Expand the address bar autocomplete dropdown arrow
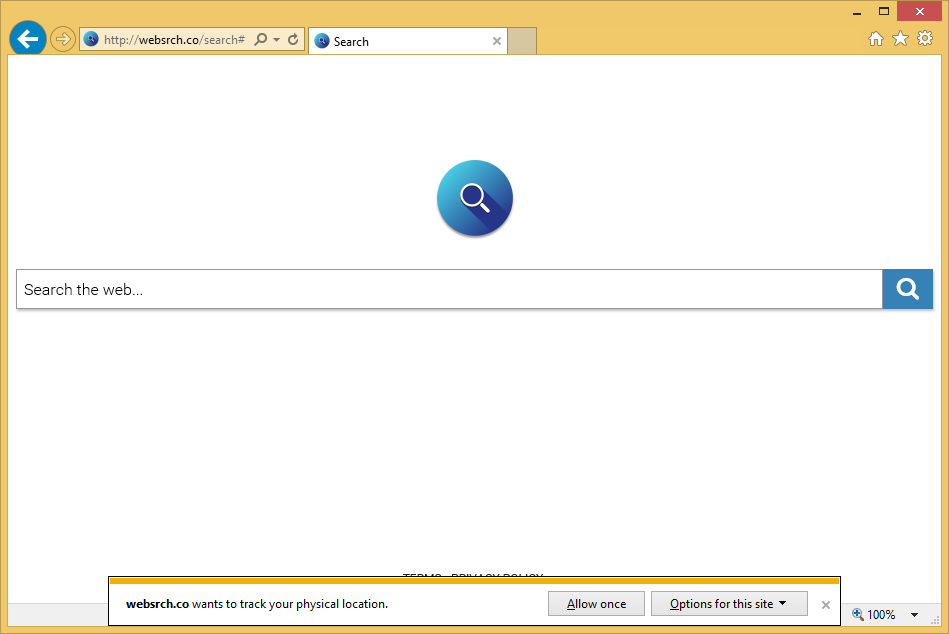The image size is (949, 634). click(x=277, y=40)
